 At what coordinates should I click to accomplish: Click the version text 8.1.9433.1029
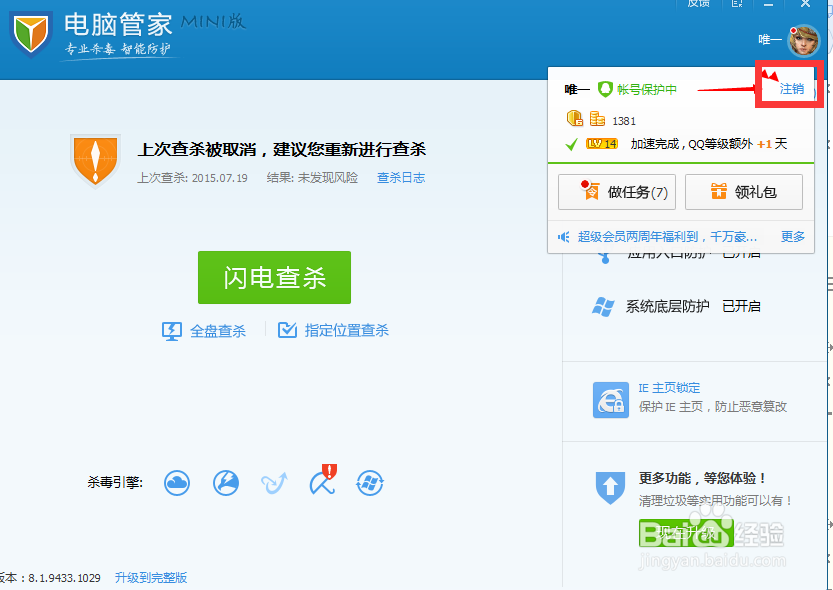(64, 578)
